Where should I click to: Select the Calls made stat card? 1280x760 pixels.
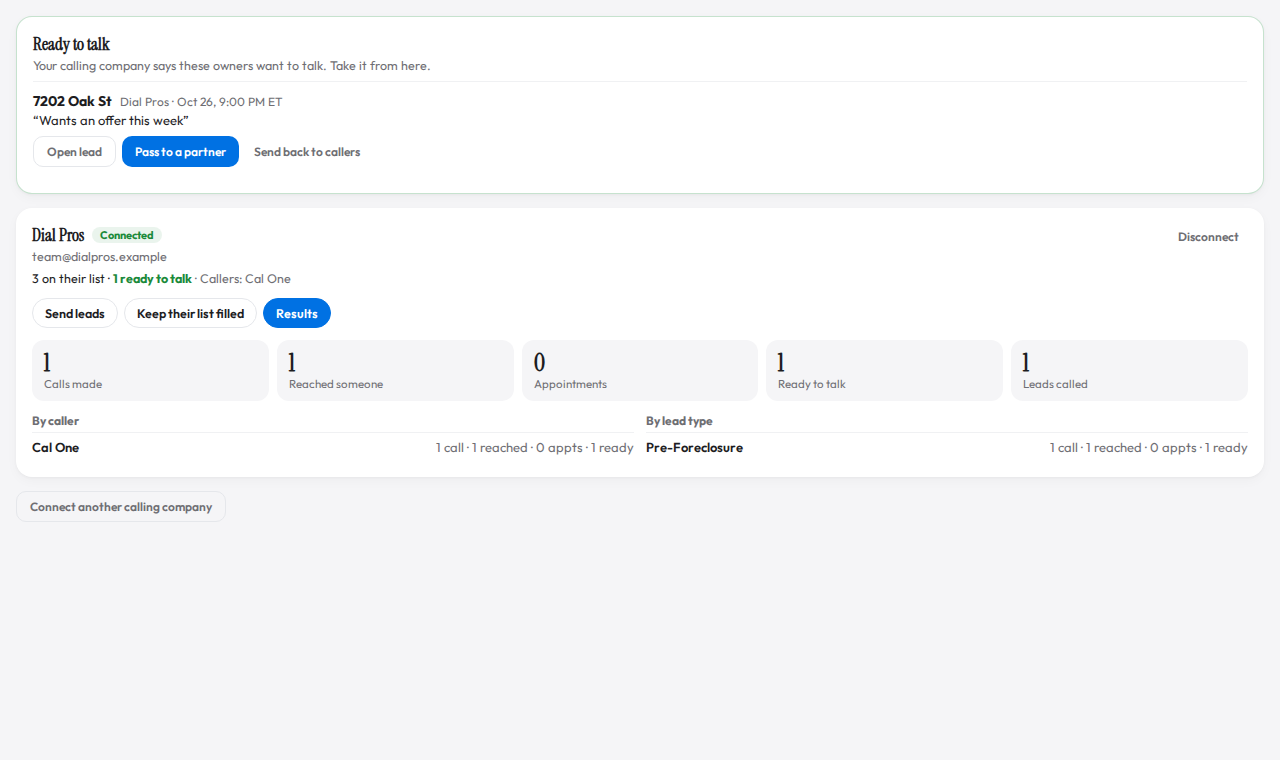pos(150,371)
